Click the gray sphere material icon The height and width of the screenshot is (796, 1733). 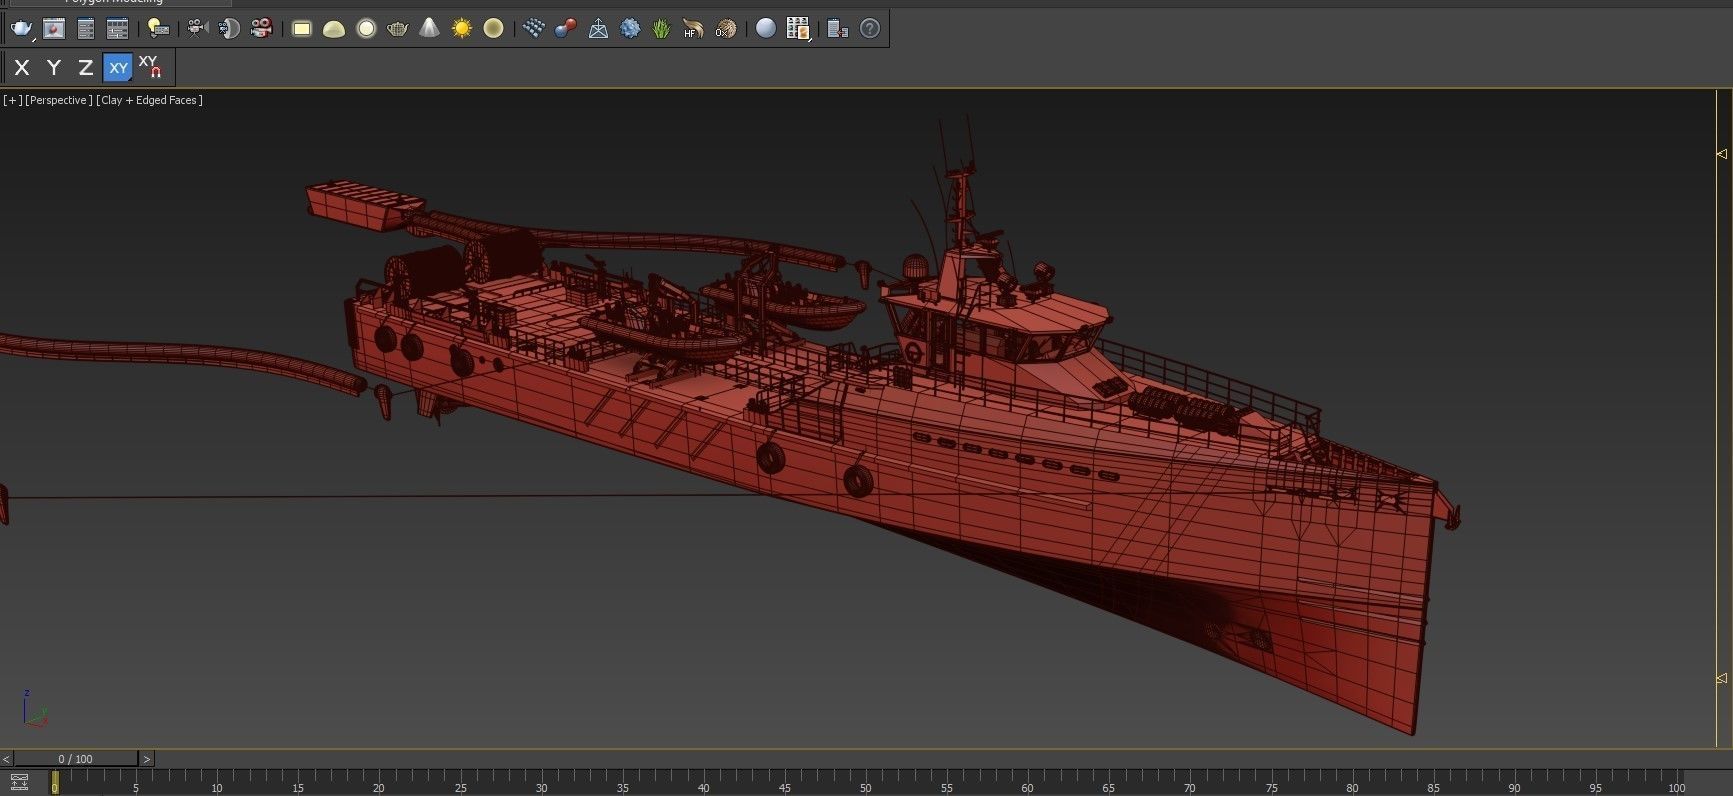tap(766, 29)
